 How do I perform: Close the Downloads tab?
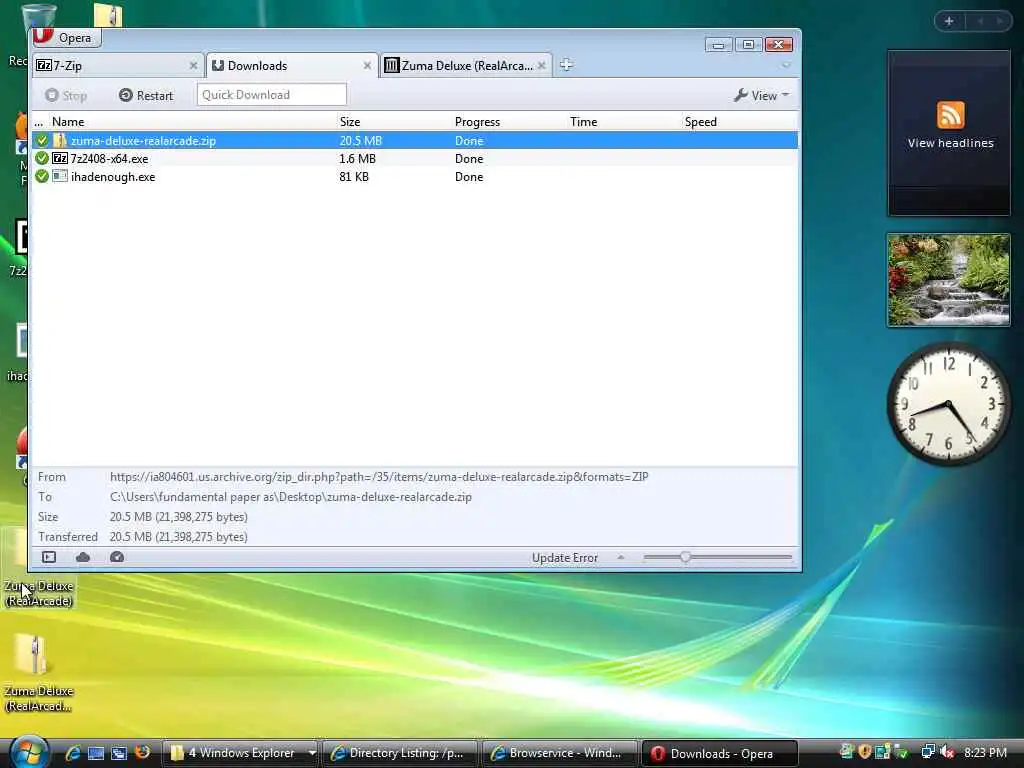tap(367, 65)
